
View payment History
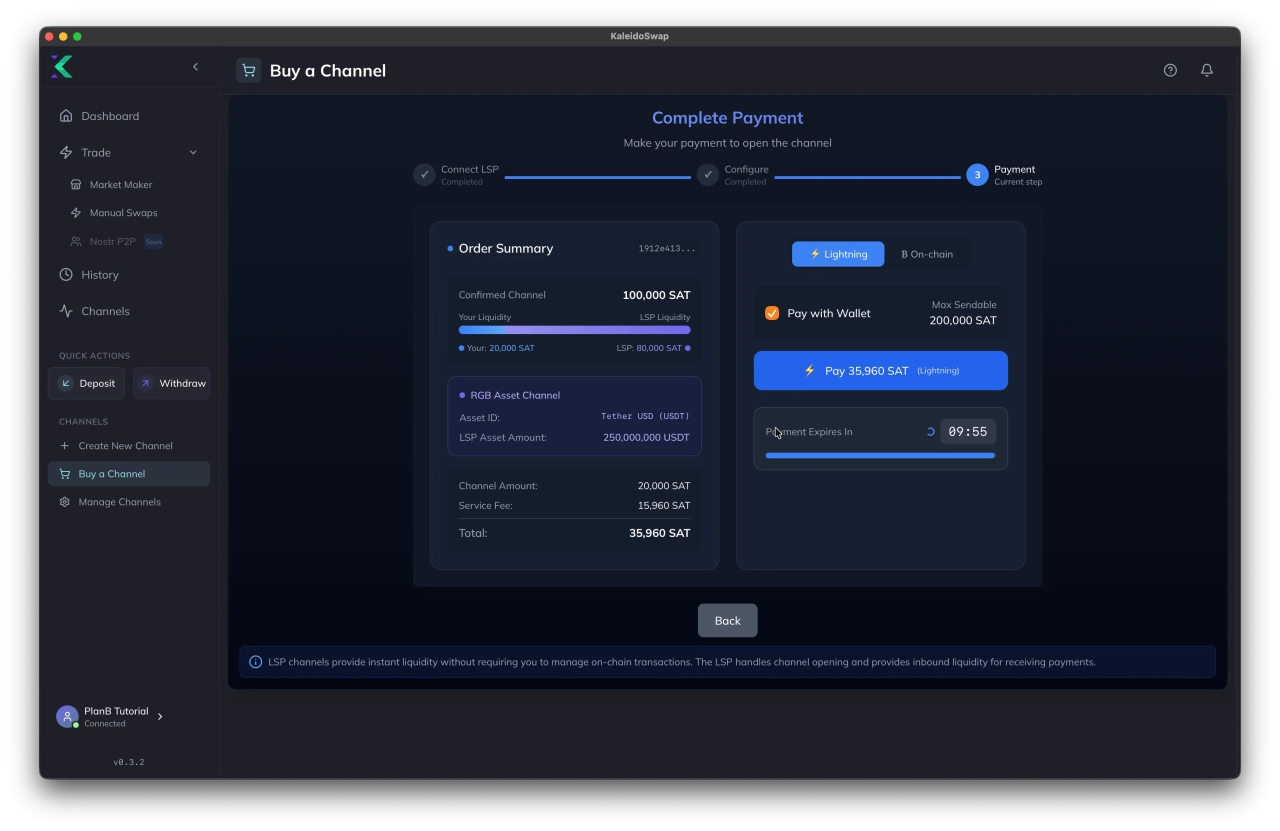100,274
